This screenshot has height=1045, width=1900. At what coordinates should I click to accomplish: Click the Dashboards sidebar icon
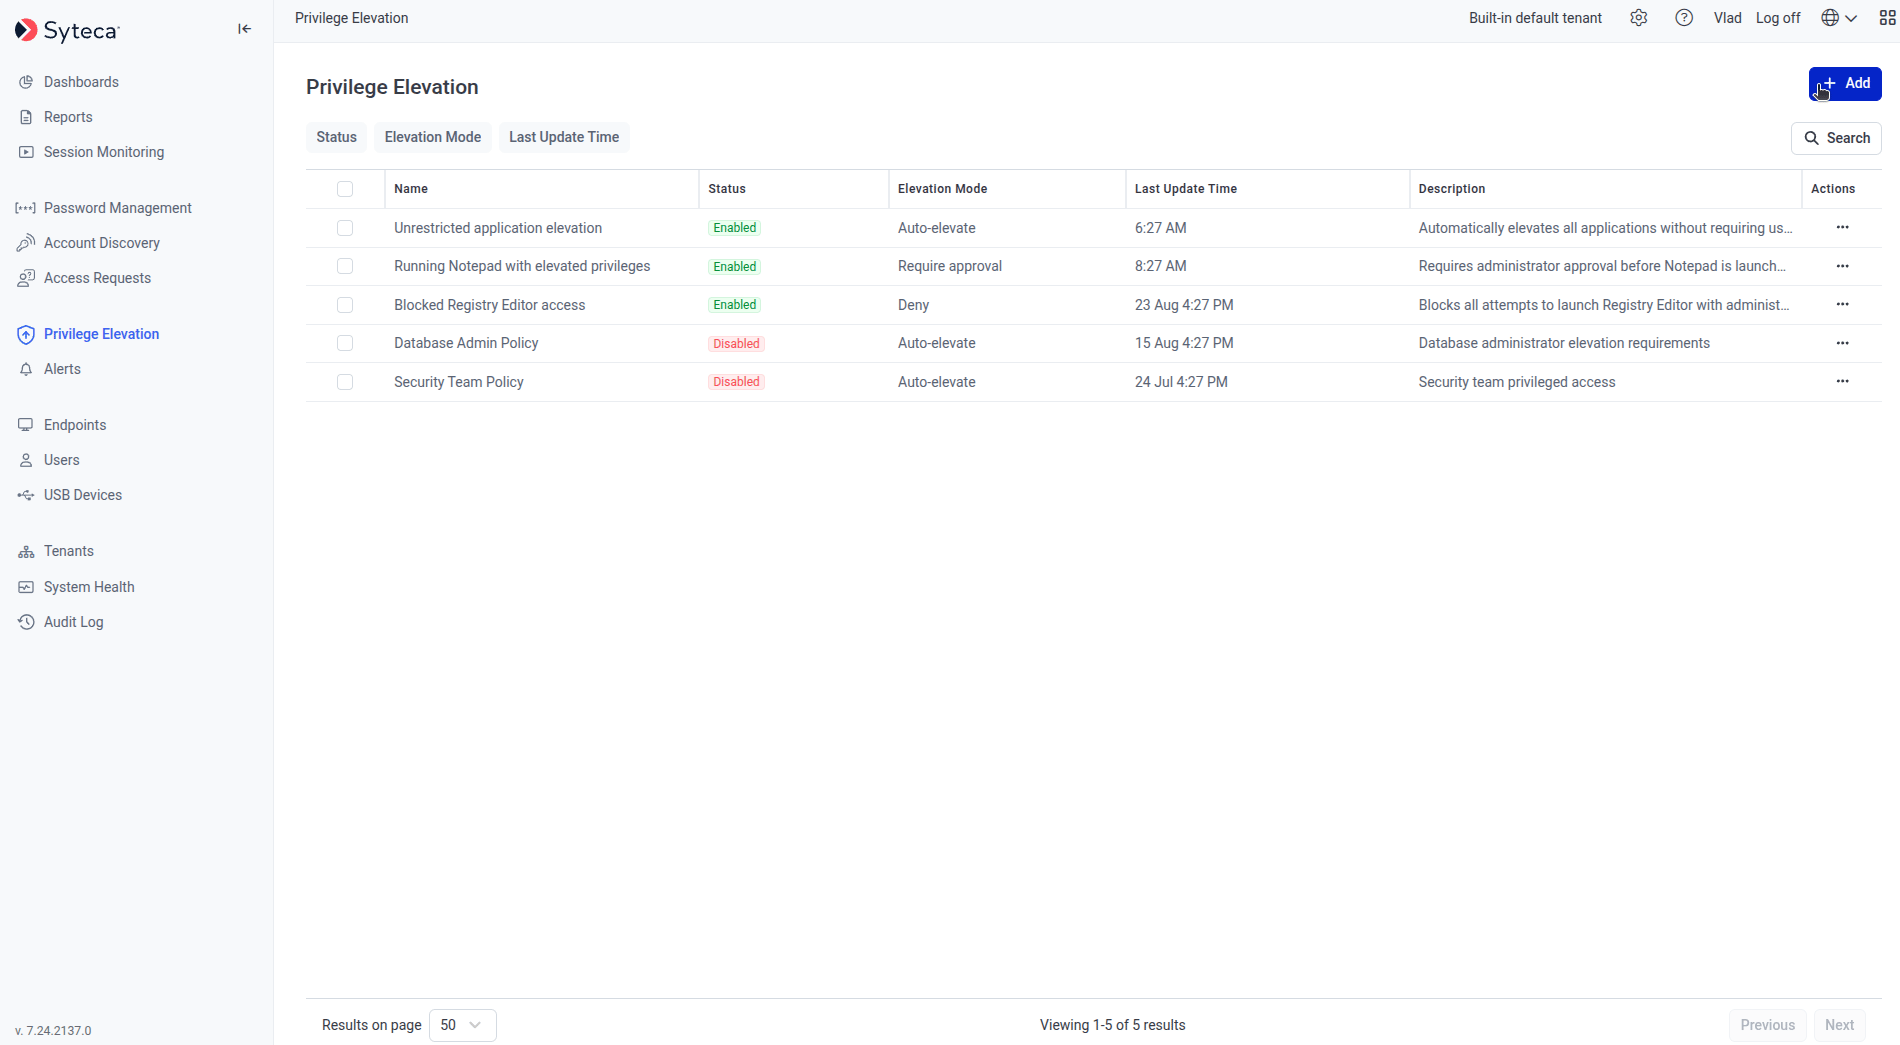tap(26, 82)
